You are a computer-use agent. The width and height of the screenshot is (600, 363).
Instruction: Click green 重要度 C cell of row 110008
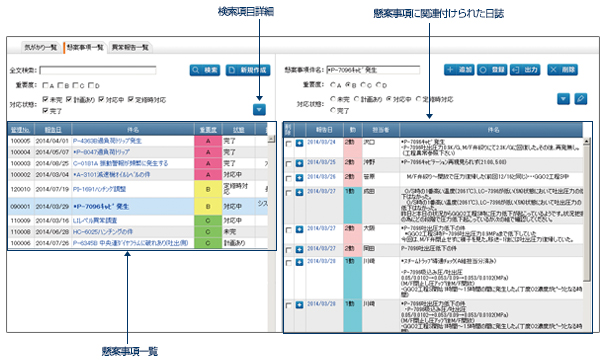[208, 231]
